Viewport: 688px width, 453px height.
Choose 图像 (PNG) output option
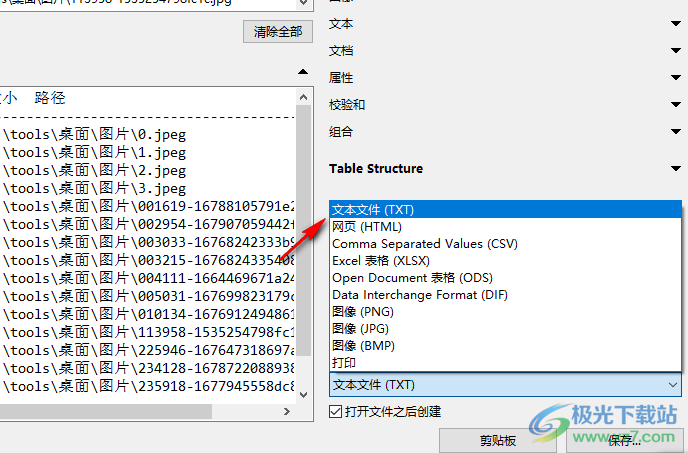[505, 312]
